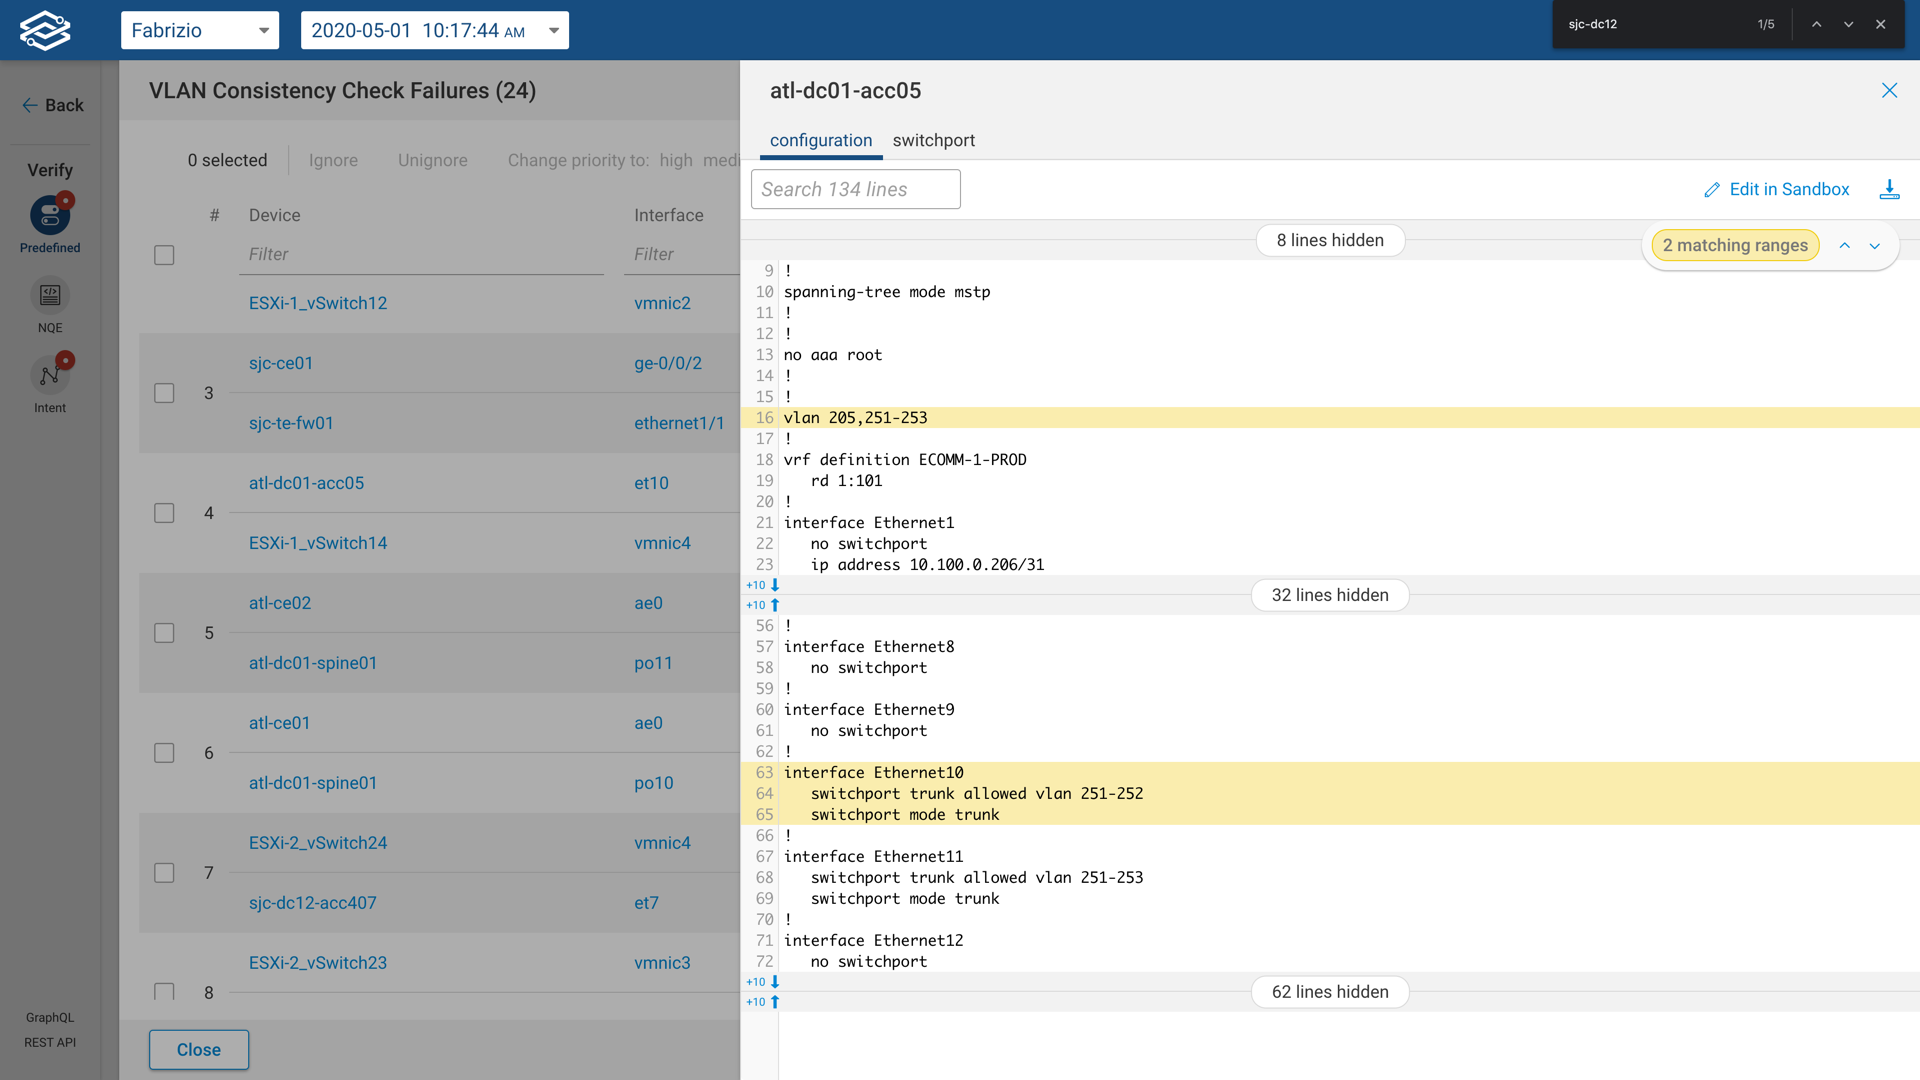
Task: Select the NQE sidebar icon
Action: [x=49, y=295]
